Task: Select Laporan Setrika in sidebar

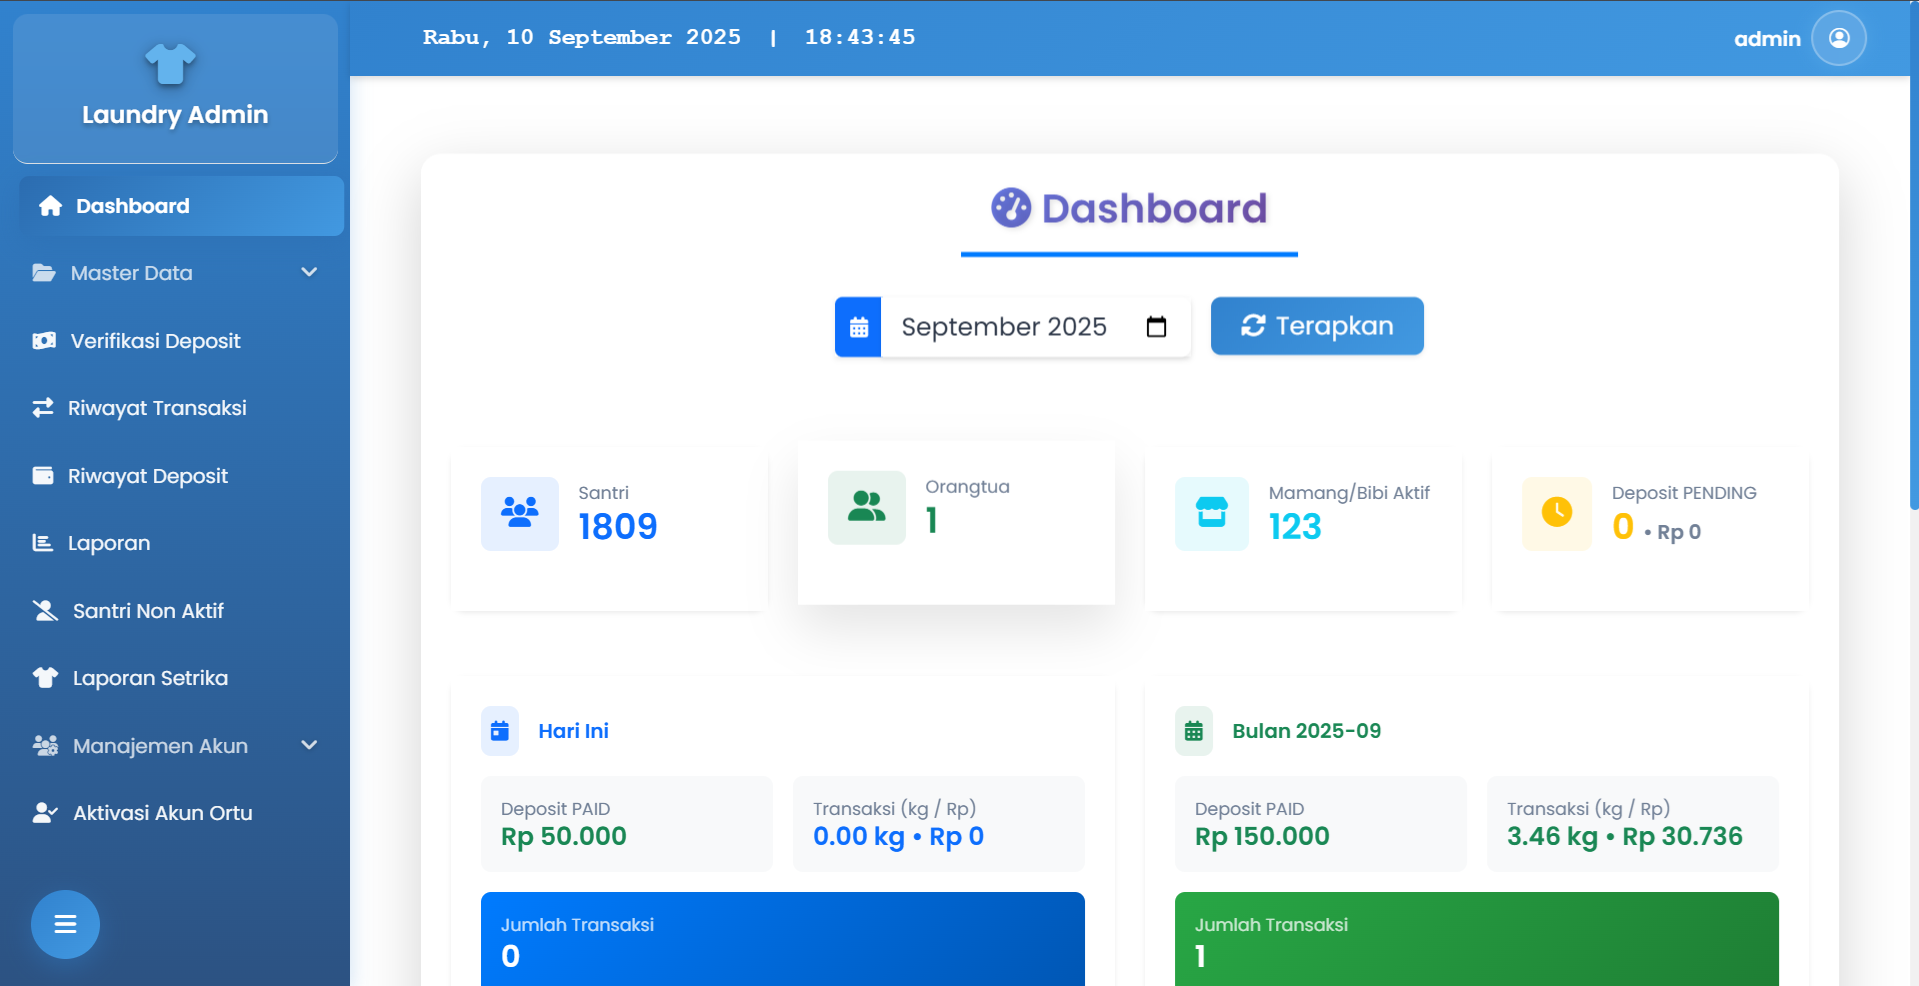Action: click(x=150, y=678)
